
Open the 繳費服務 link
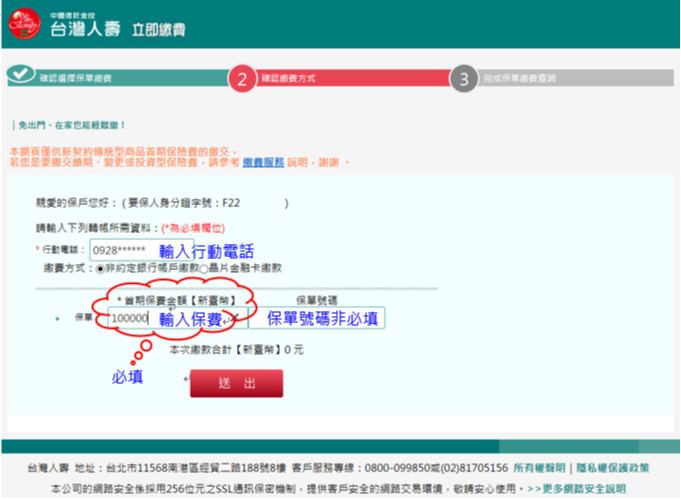pos(263,162)
